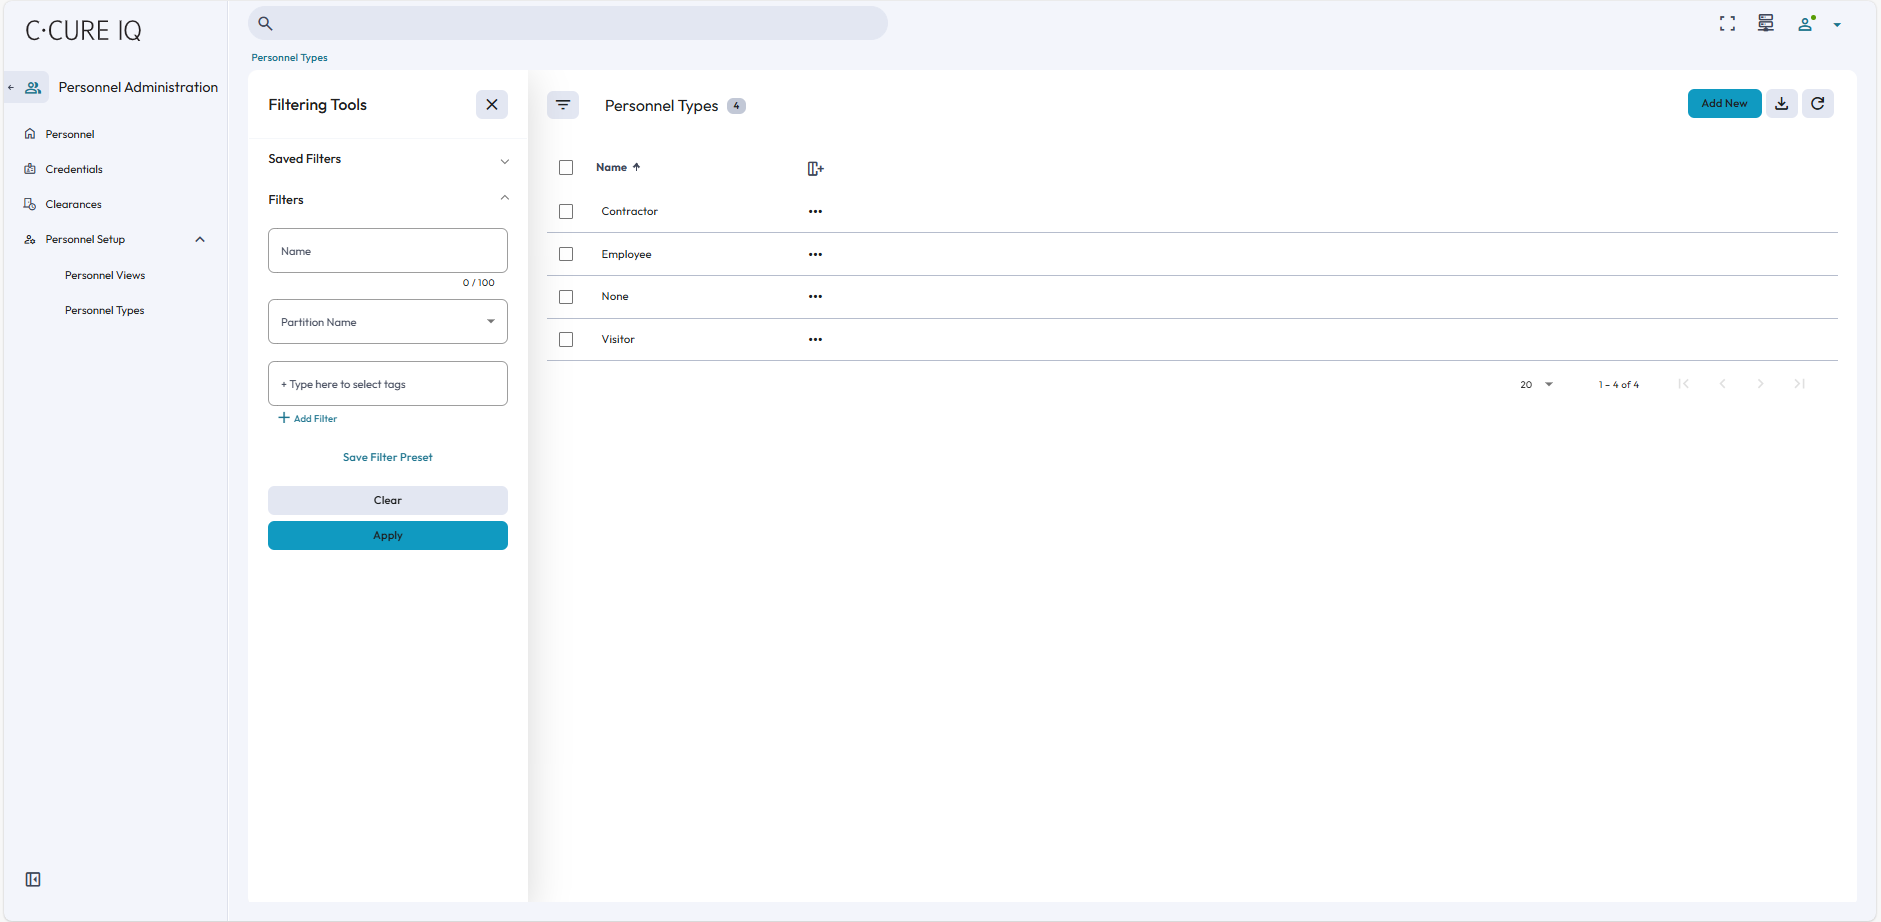Screen dimensions: 1881x922
Task: Refresh the Personnel Types list
Action: click(1818, 104)
